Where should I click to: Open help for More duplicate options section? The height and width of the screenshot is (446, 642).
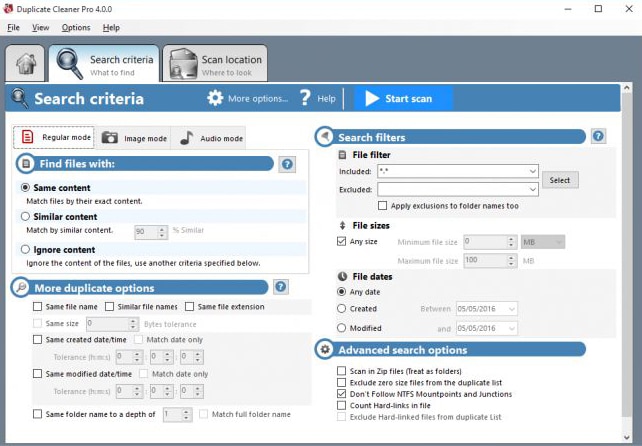(280, 287)
